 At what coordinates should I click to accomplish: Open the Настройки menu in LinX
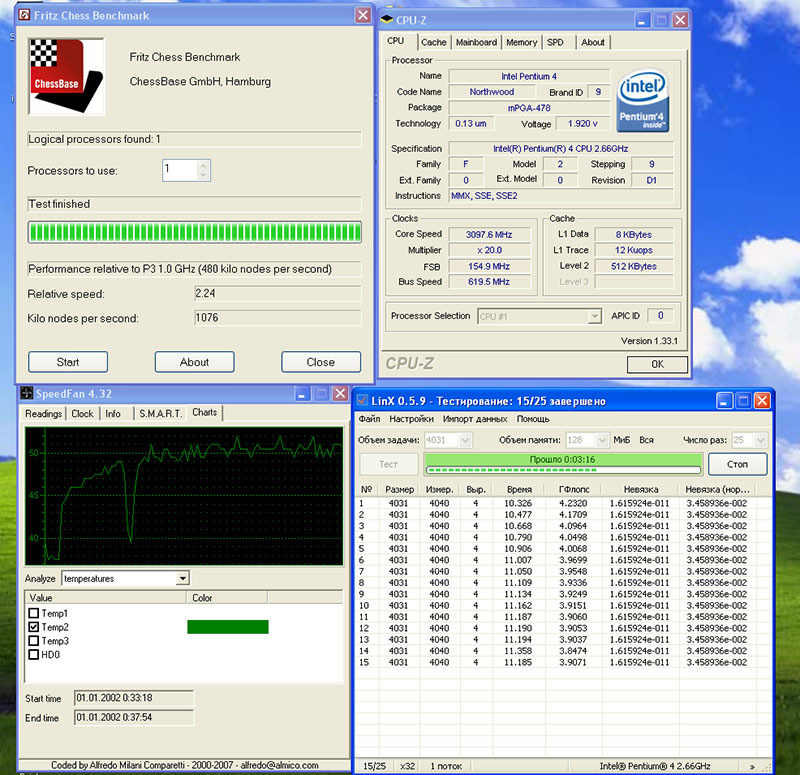(x=411, y=419)
